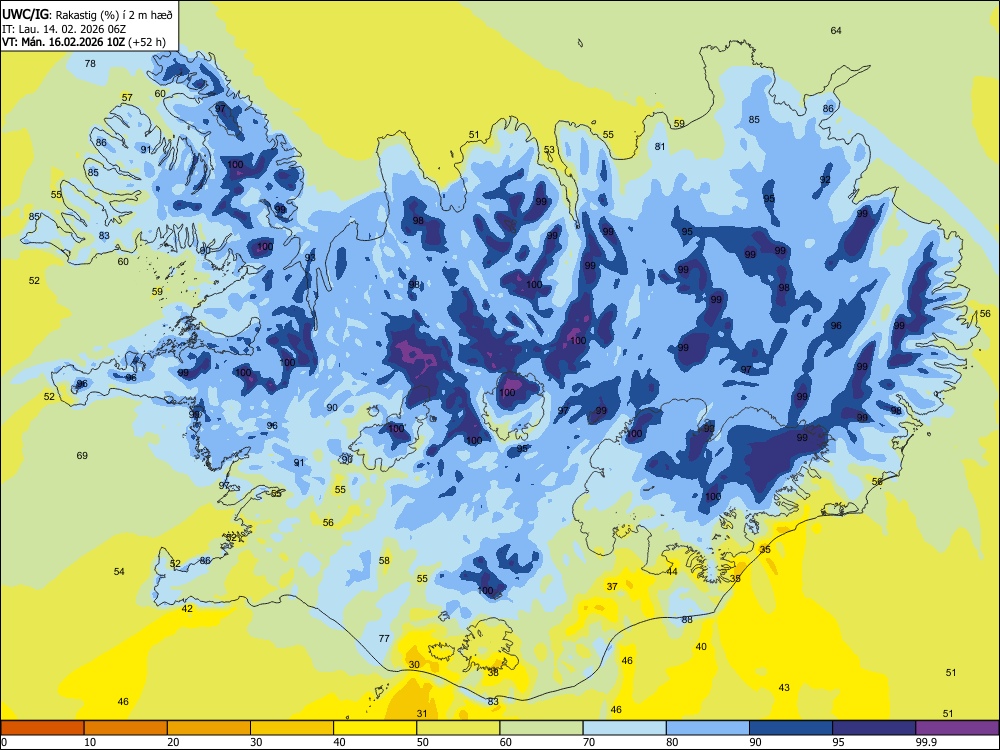Click the humidity value '77' on the map
This screenshot has height=750, width=1000.
pyautogui.click(x=384, y=638)
